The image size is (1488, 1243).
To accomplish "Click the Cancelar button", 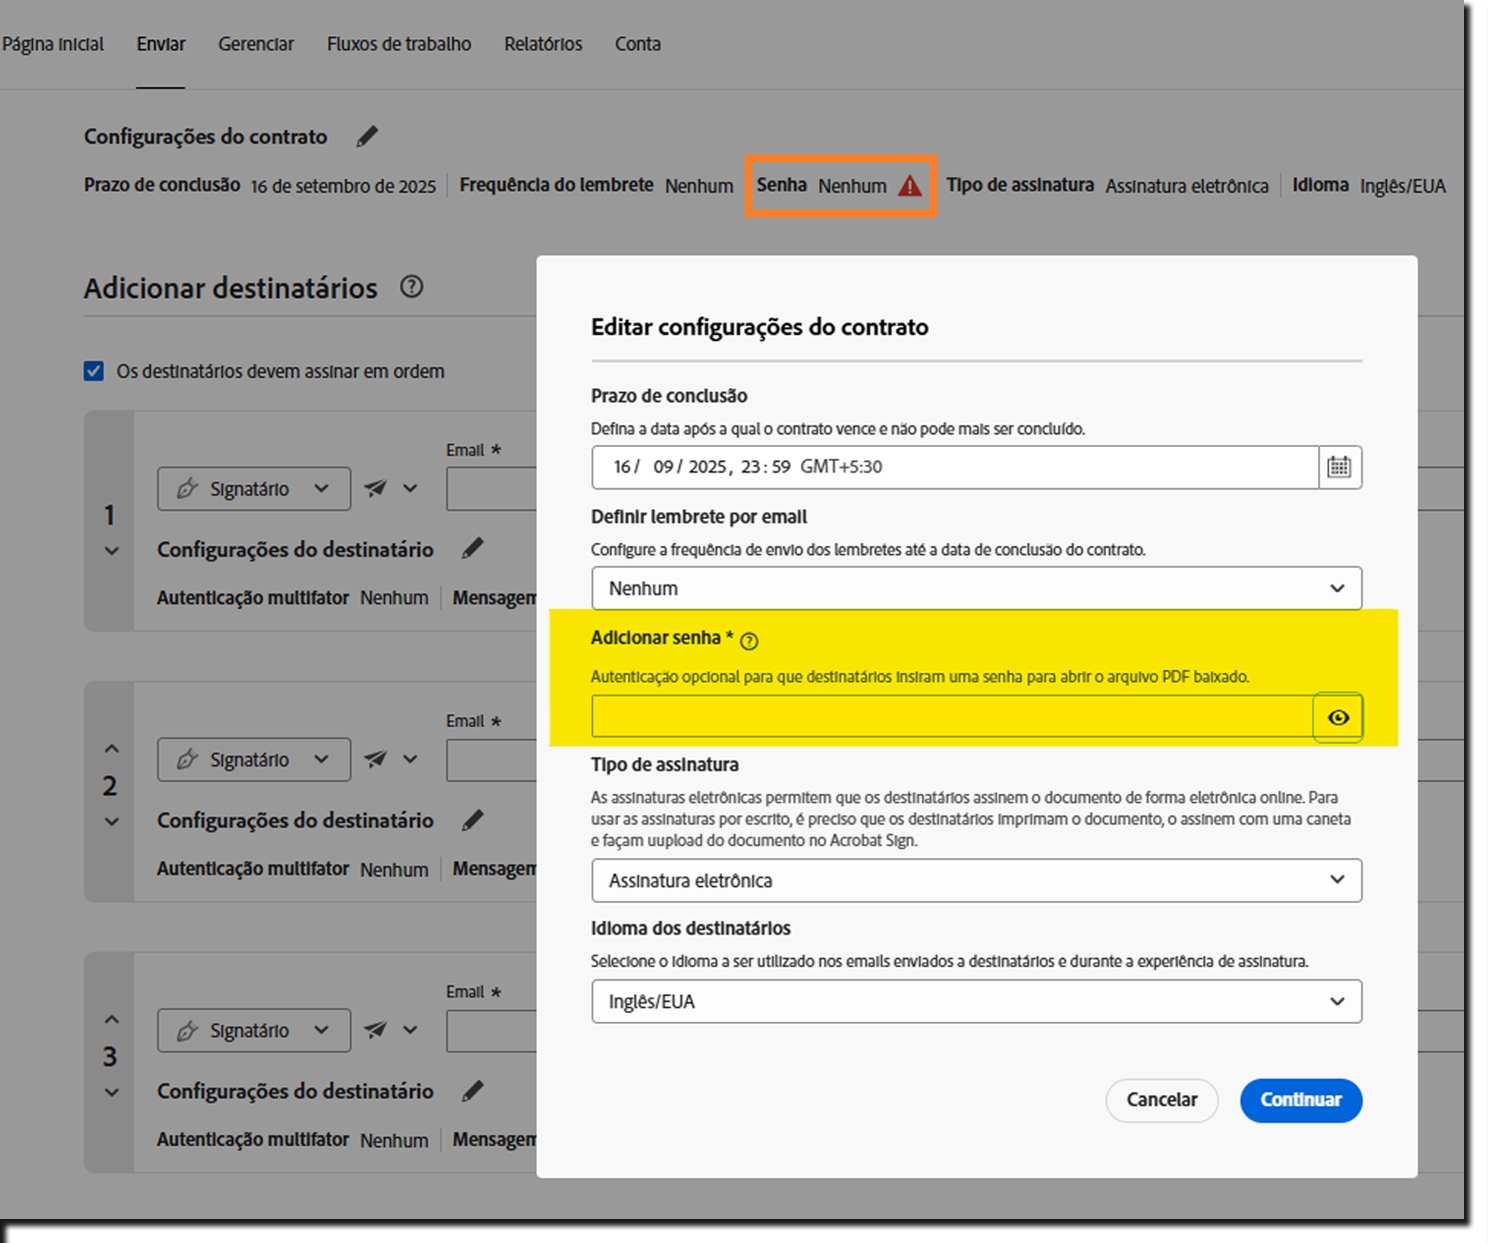I will (x=1161, y=1100).
